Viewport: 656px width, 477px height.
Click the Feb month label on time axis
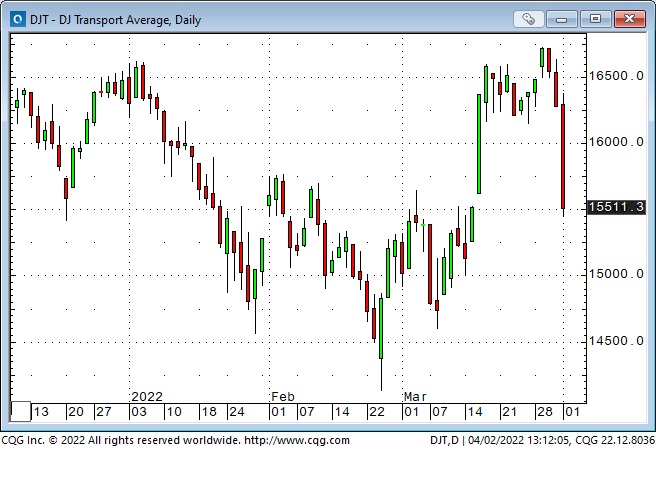coord(283,397)
